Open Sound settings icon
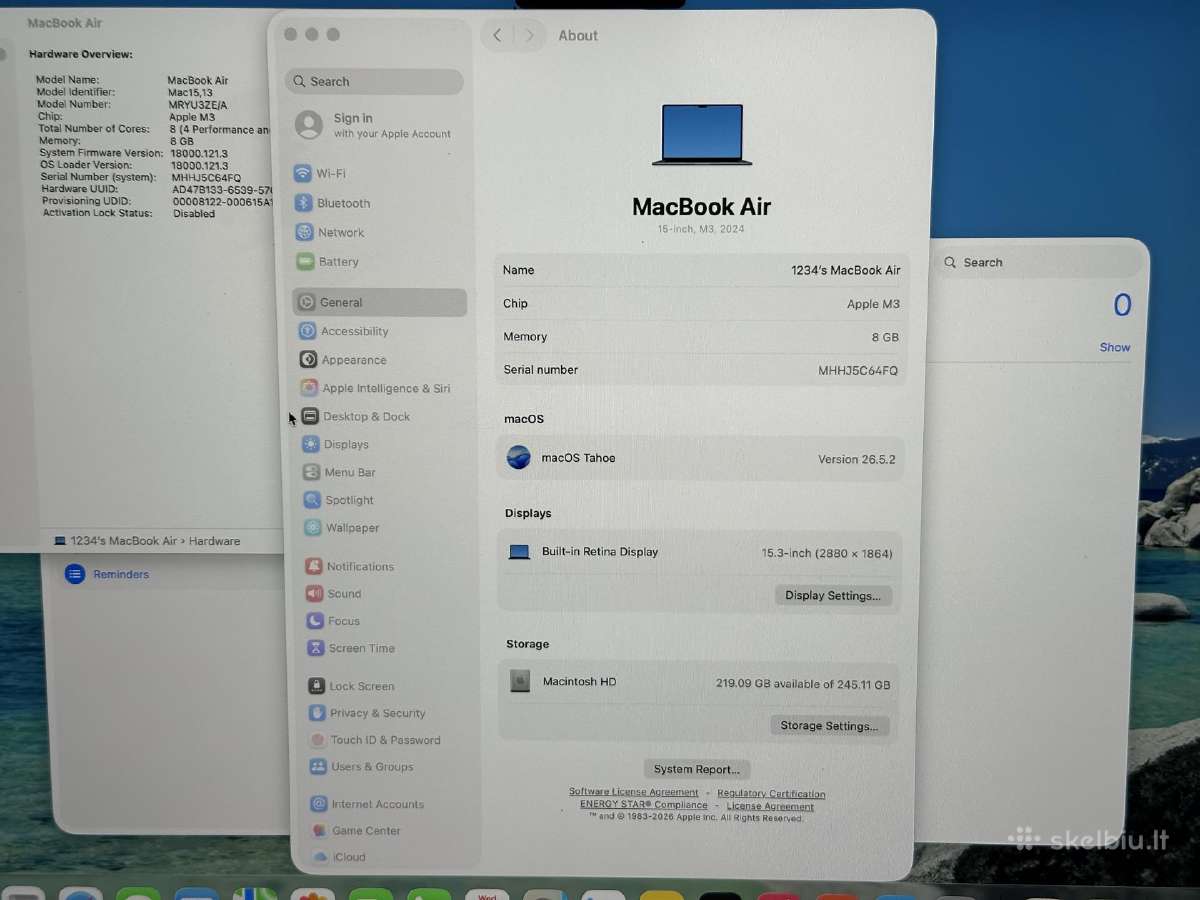This screenshot has height=900, width=1200. click(315, 593)
